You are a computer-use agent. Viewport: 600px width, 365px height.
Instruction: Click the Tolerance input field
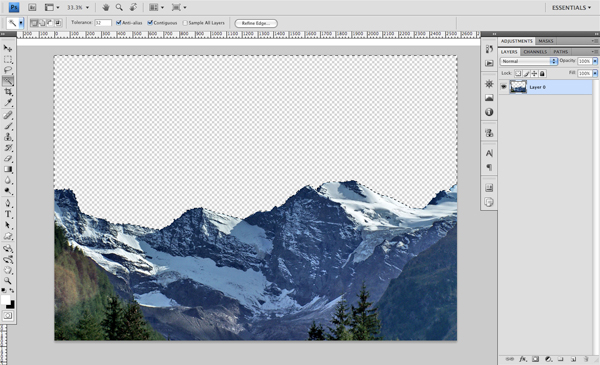103,23
